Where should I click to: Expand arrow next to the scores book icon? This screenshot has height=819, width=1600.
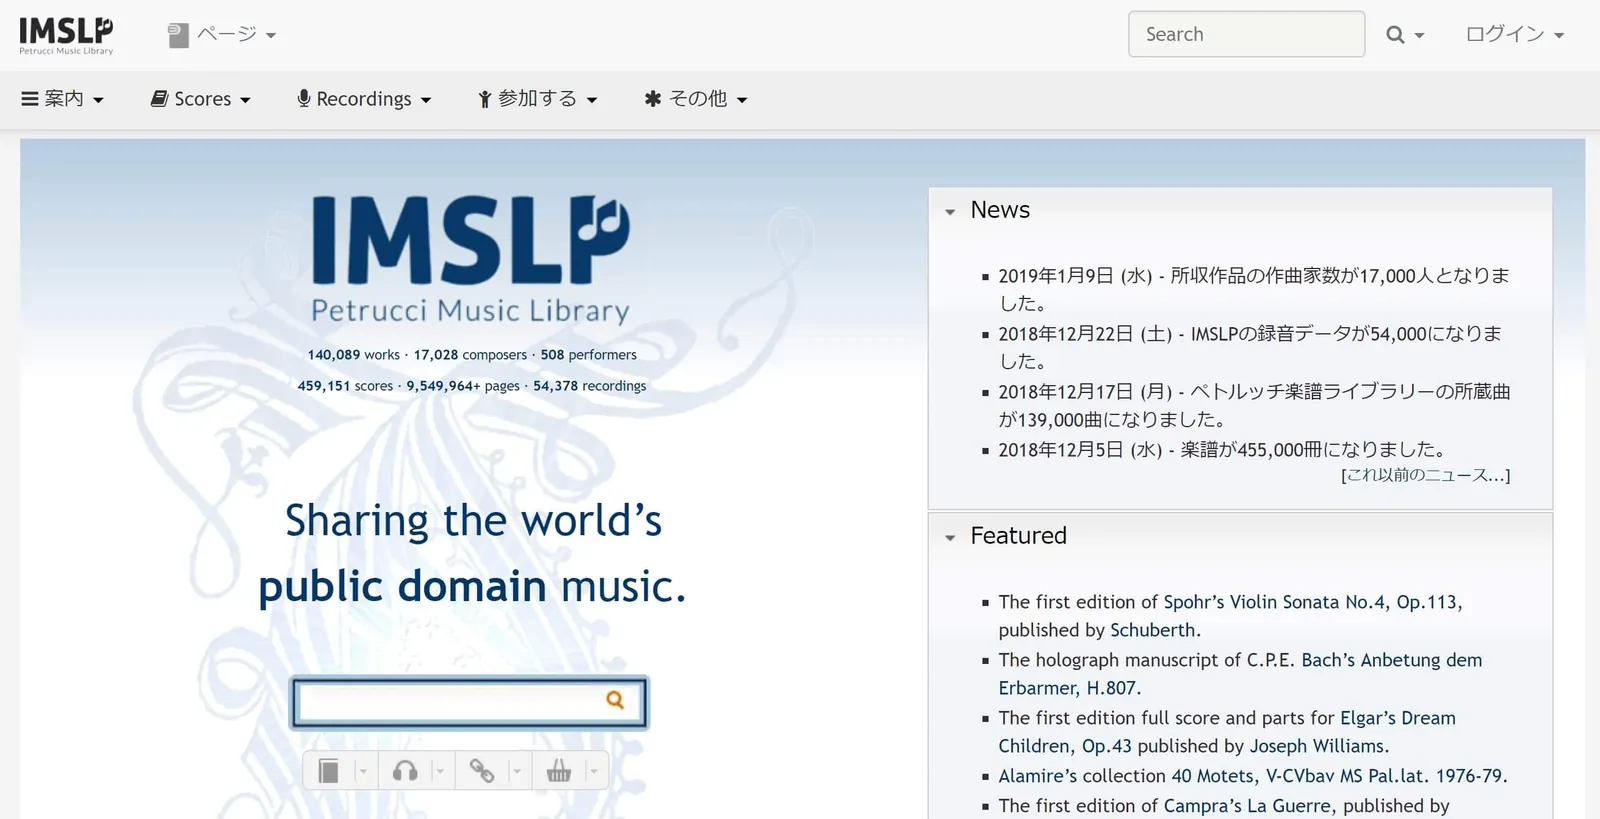click(363, 771)
